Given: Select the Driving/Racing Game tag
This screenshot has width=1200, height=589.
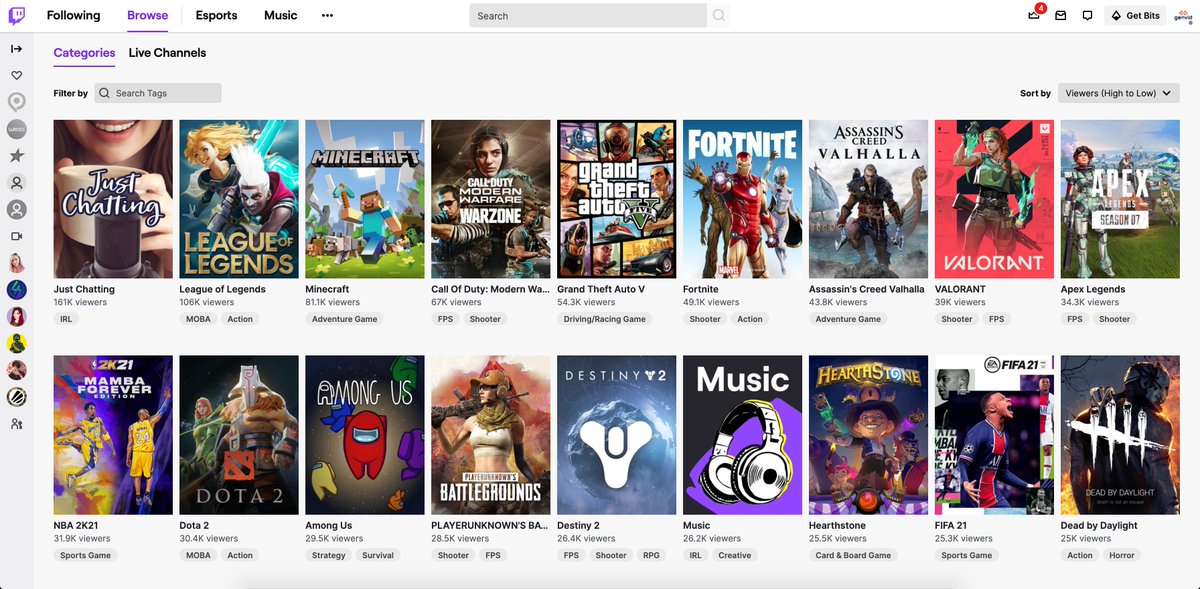Looking at the screenshot, I should click(606, 319).
